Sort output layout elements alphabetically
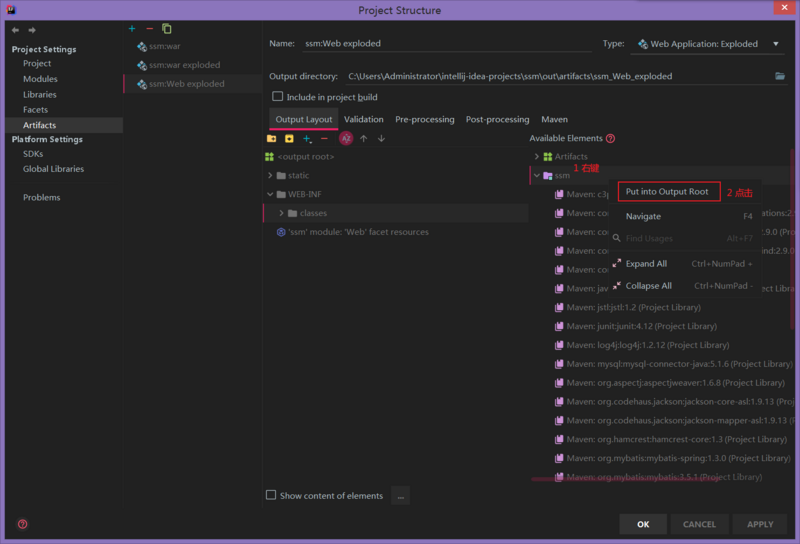800x544 pixels. tap(346, 138)
